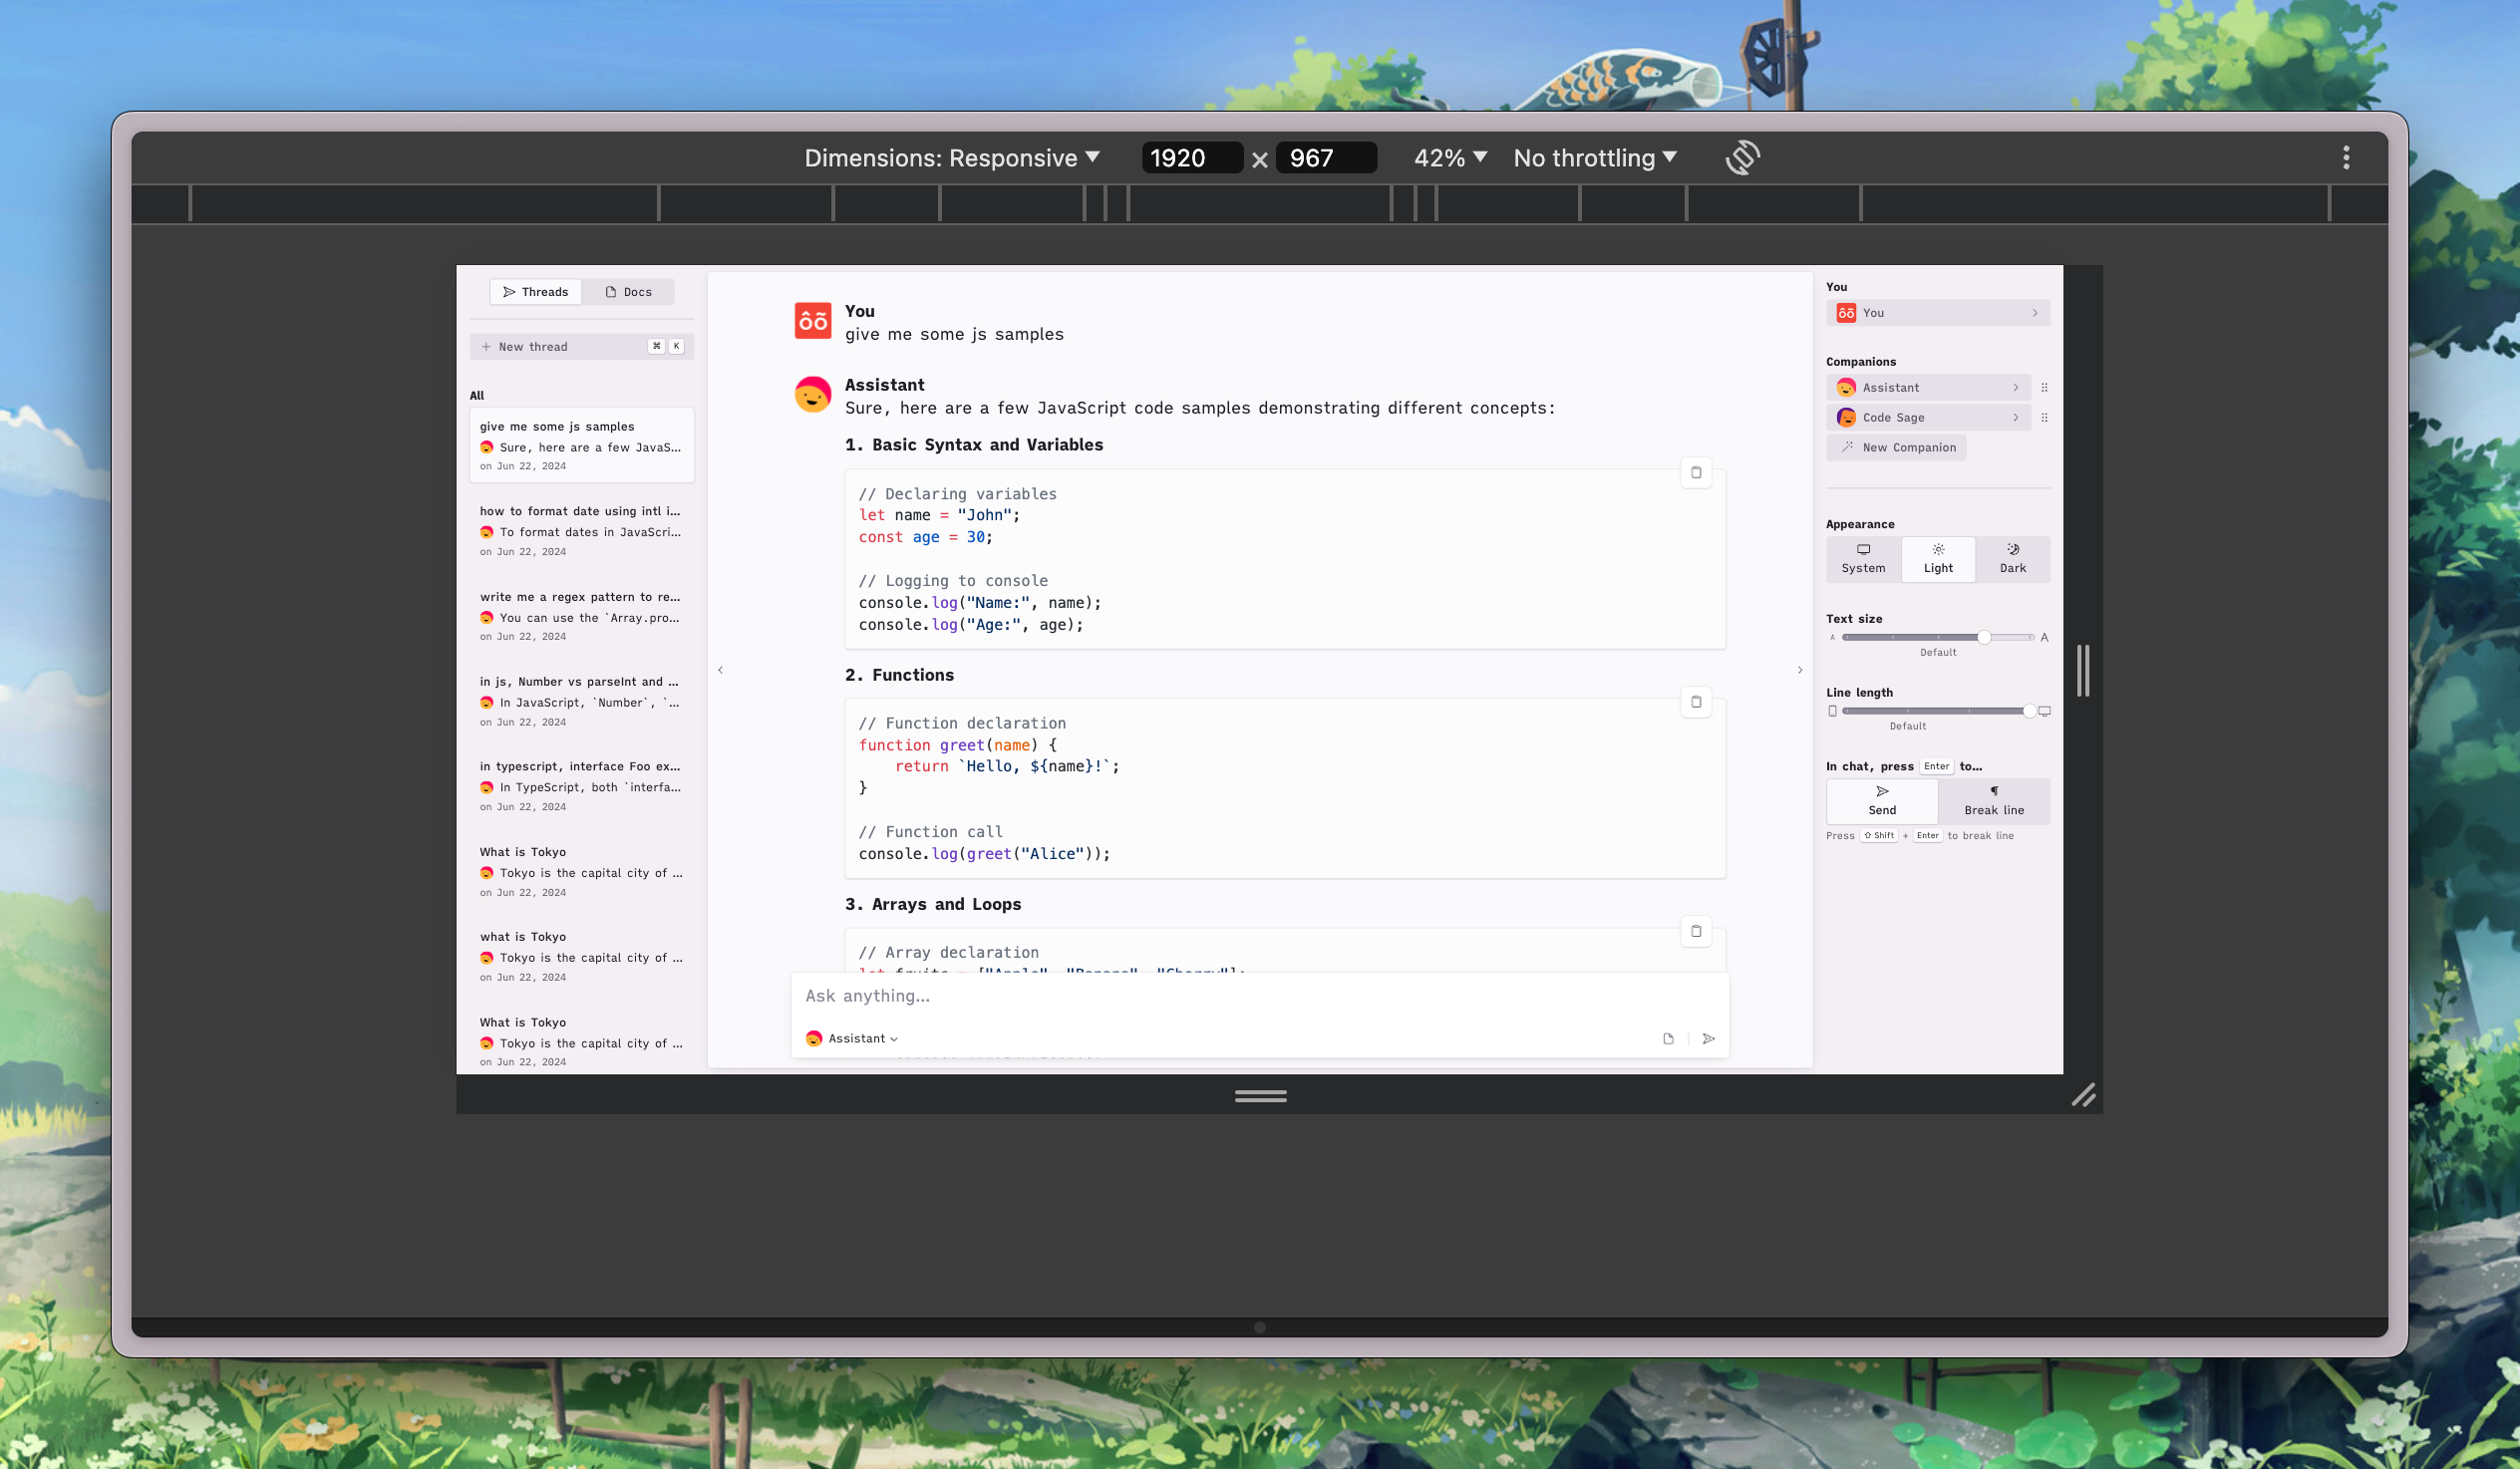Start a New thread
The width and height of the screenshot is (2520, 1469).
coord(581,346)
